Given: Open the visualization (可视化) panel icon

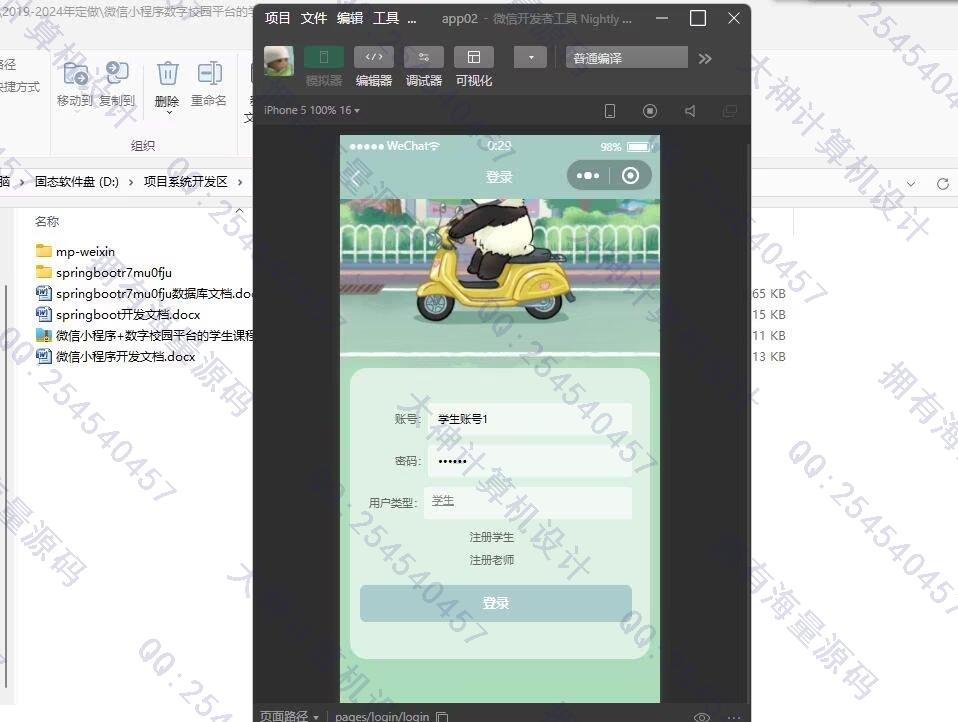Looking at the screenshot, I should coord(474,57).
